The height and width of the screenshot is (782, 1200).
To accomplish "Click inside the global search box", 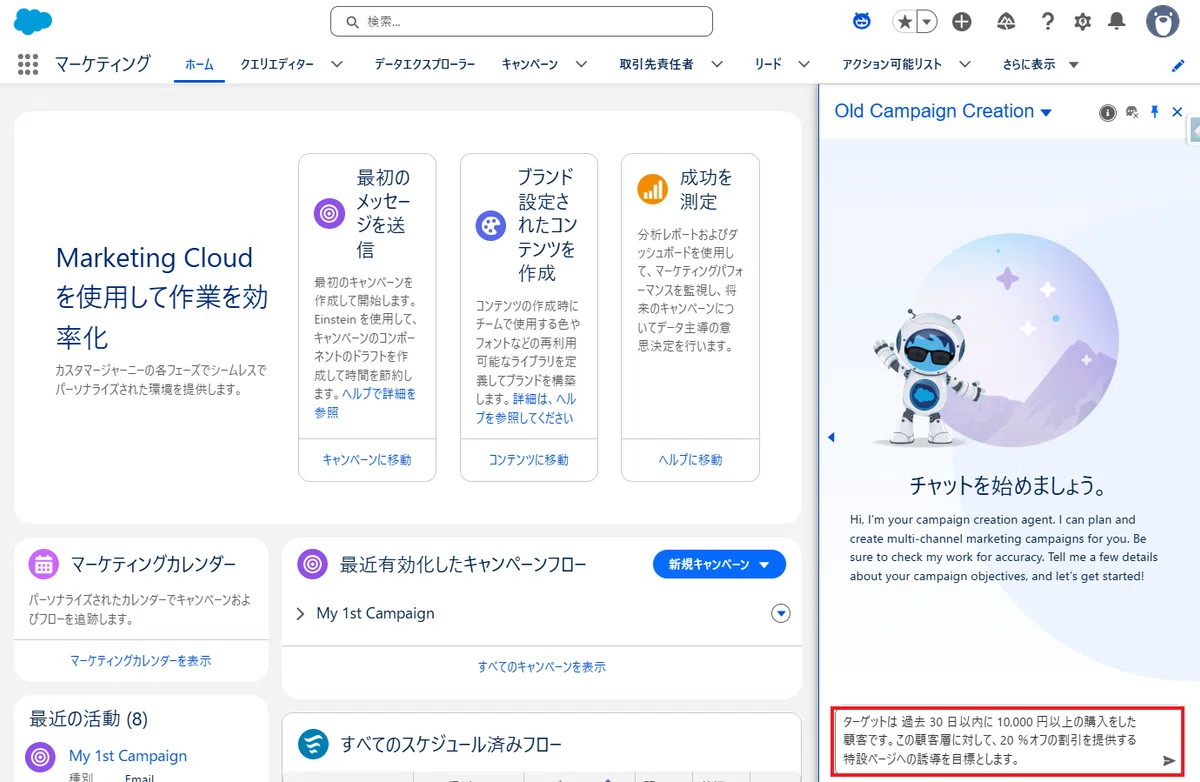I will point(521,21).
